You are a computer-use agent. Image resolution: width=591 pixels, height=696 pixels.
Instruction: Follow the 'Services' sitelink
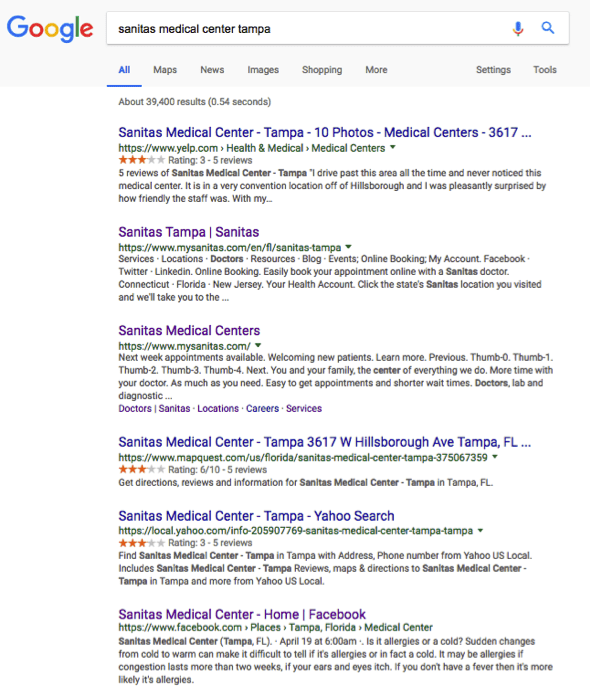304,408
